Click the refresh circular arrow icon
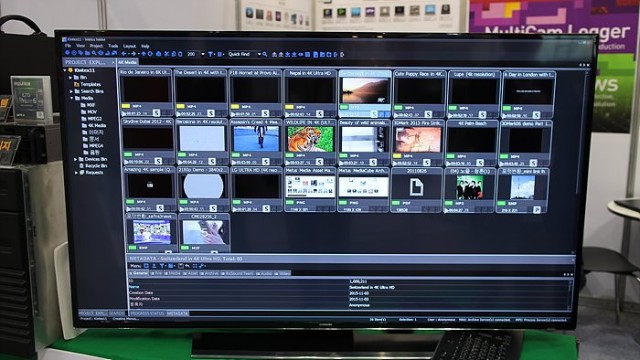Screen dimensions: 640x360 [150, 54]
